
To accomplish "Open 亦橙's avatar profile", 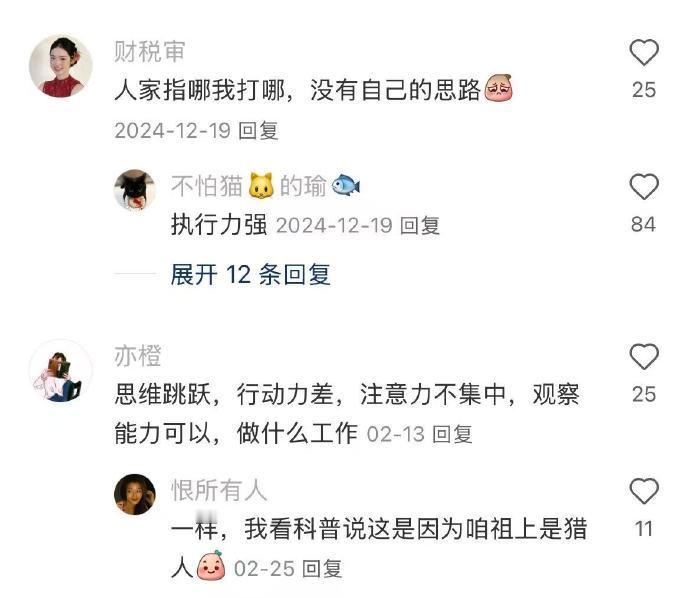I will point(61,371).
